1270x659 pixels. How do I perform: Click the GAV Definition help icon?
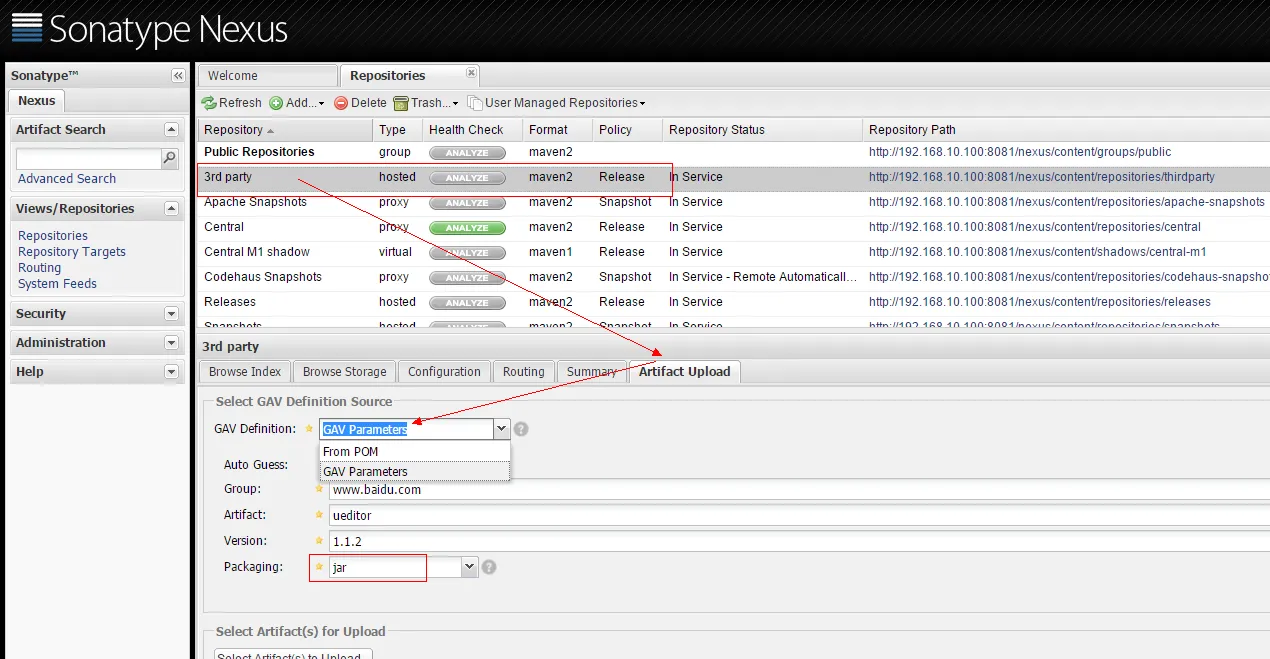(x=521, y=429)
